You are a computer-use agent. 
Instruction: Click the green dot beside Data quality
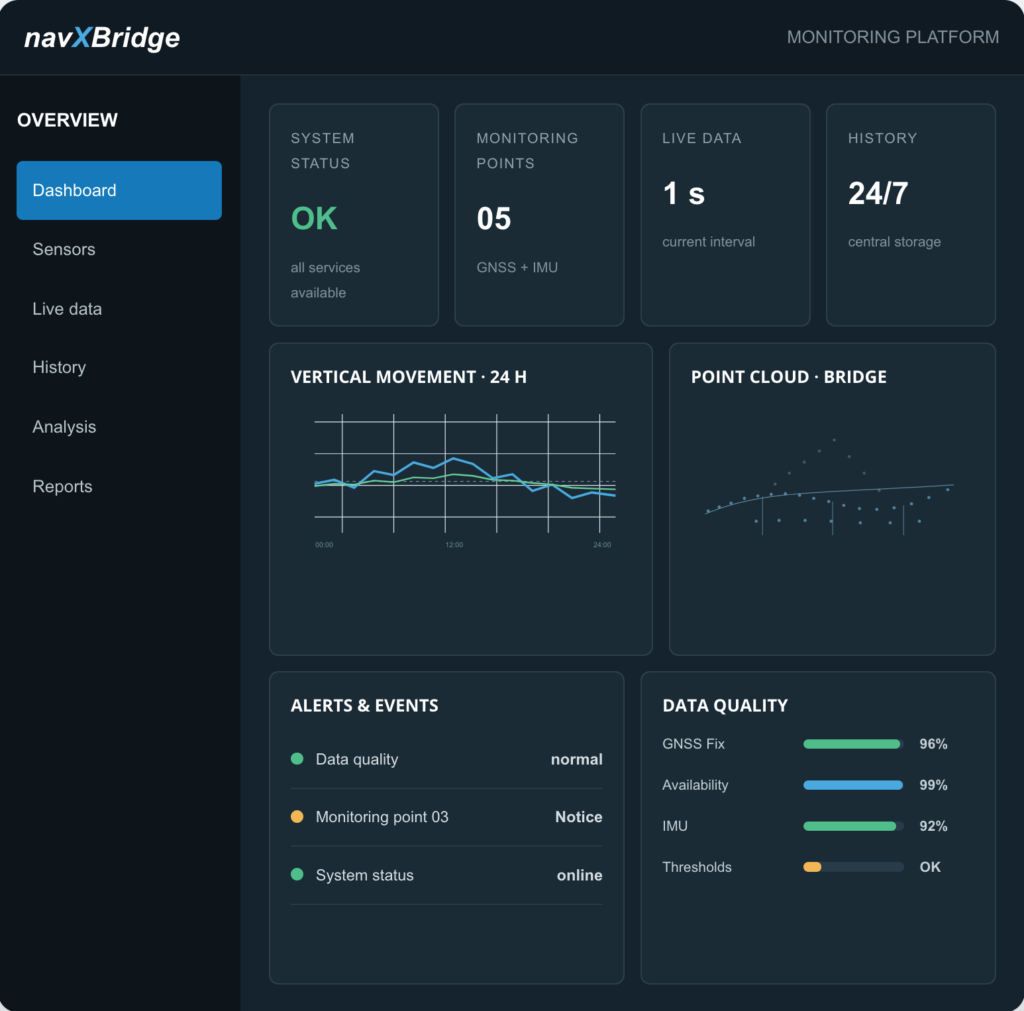point(297,758)
